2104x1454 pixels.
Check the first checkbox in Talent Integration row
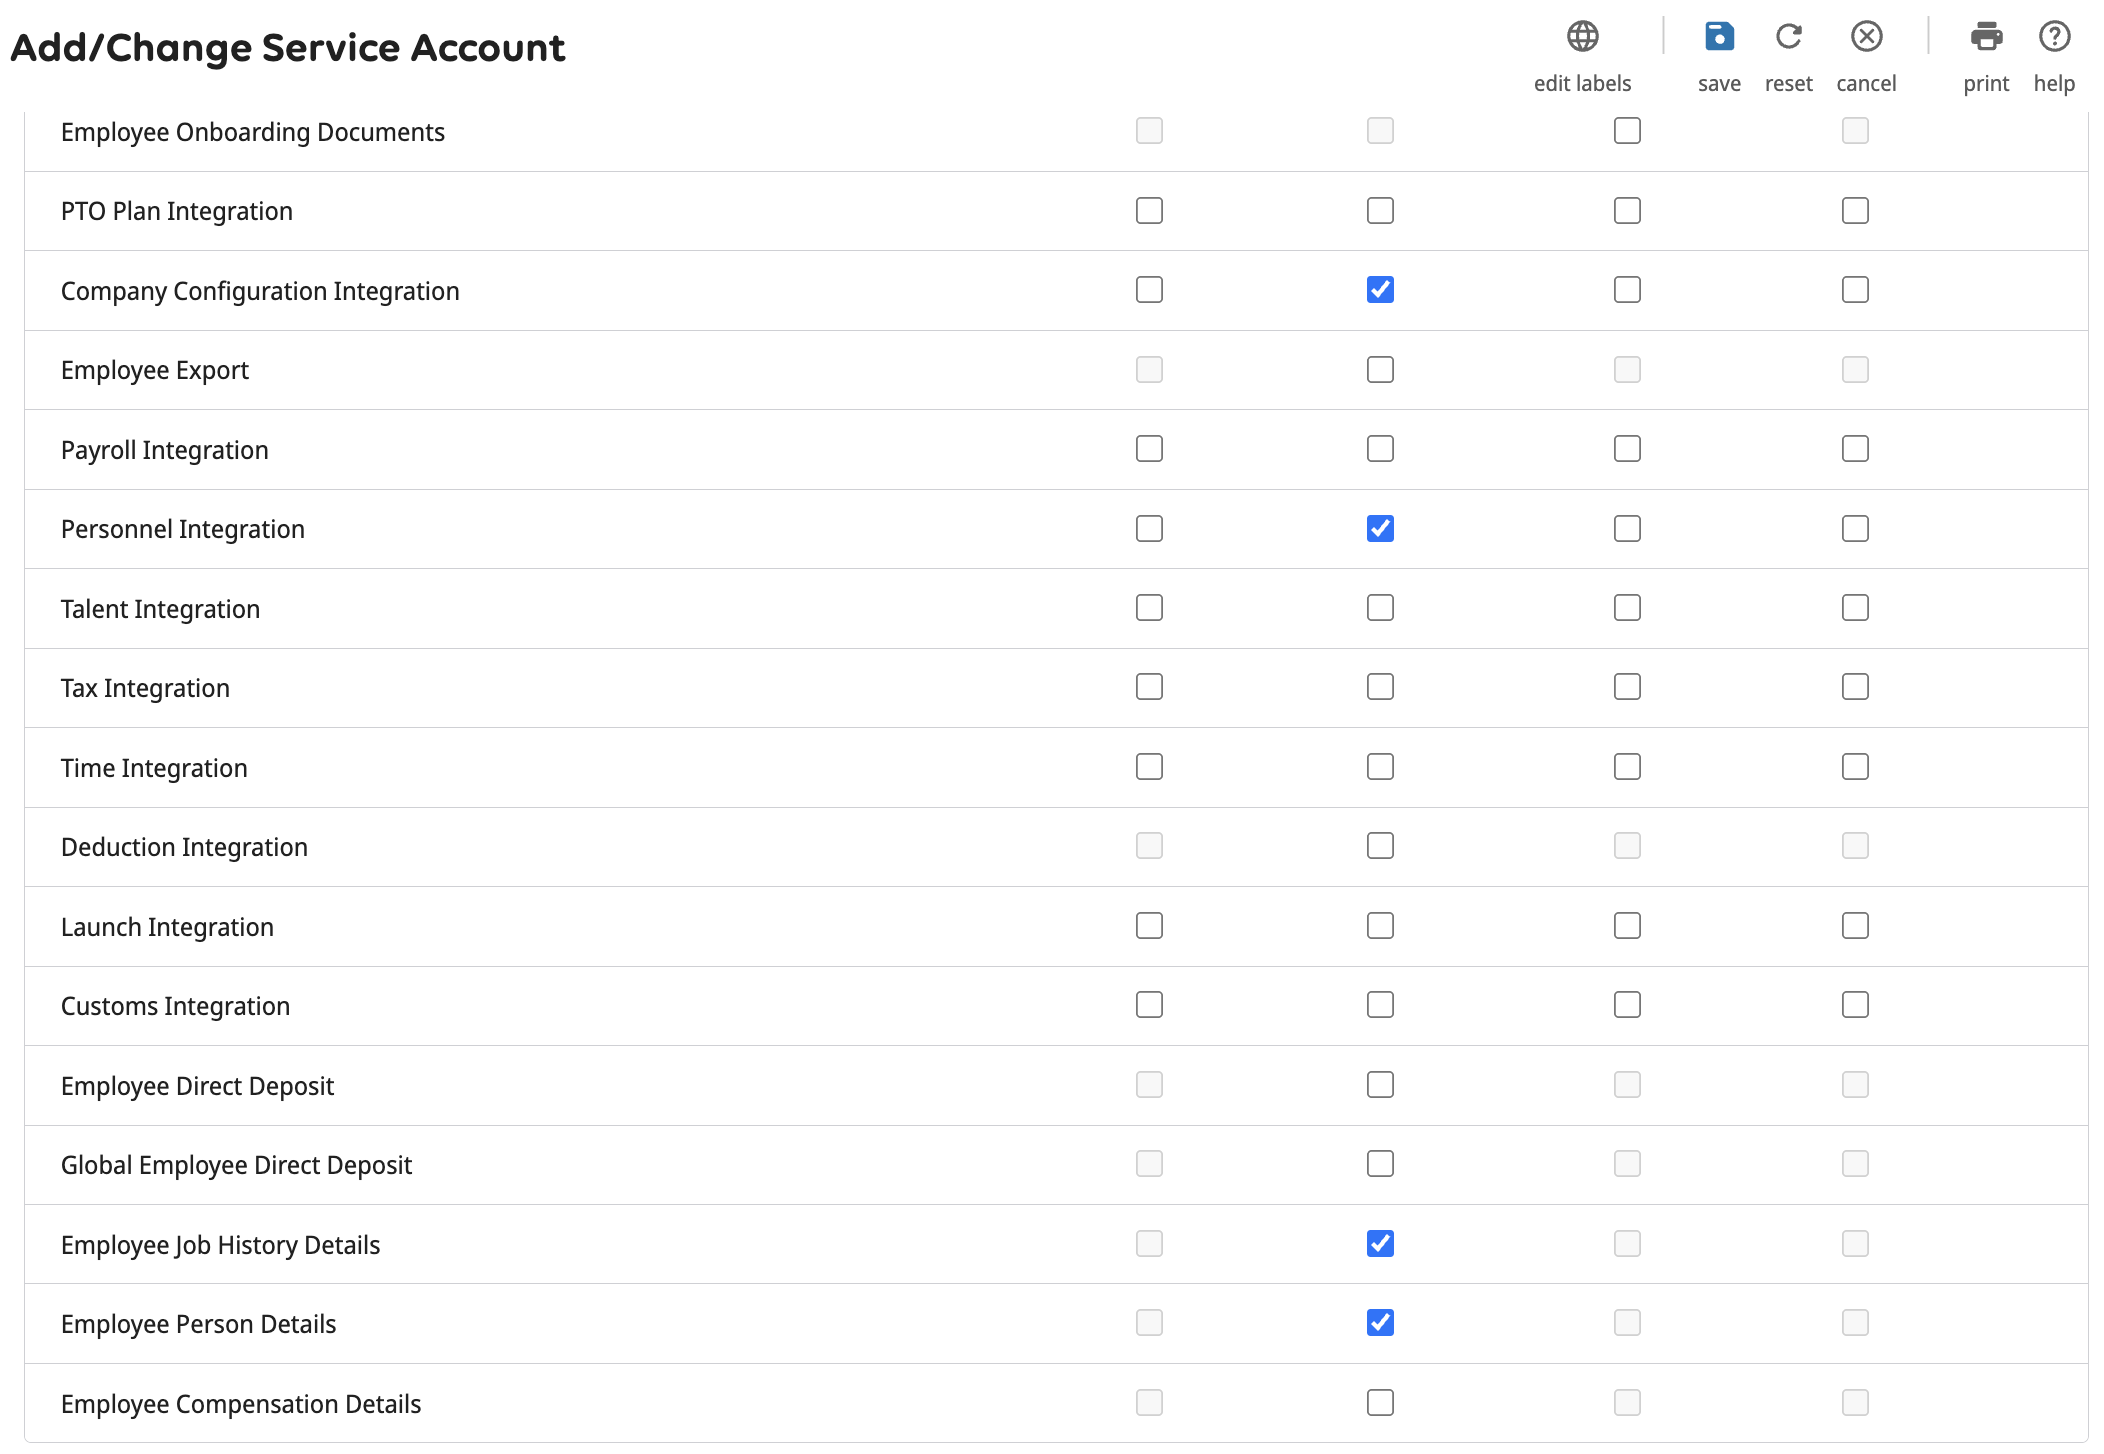[1149, 608]
